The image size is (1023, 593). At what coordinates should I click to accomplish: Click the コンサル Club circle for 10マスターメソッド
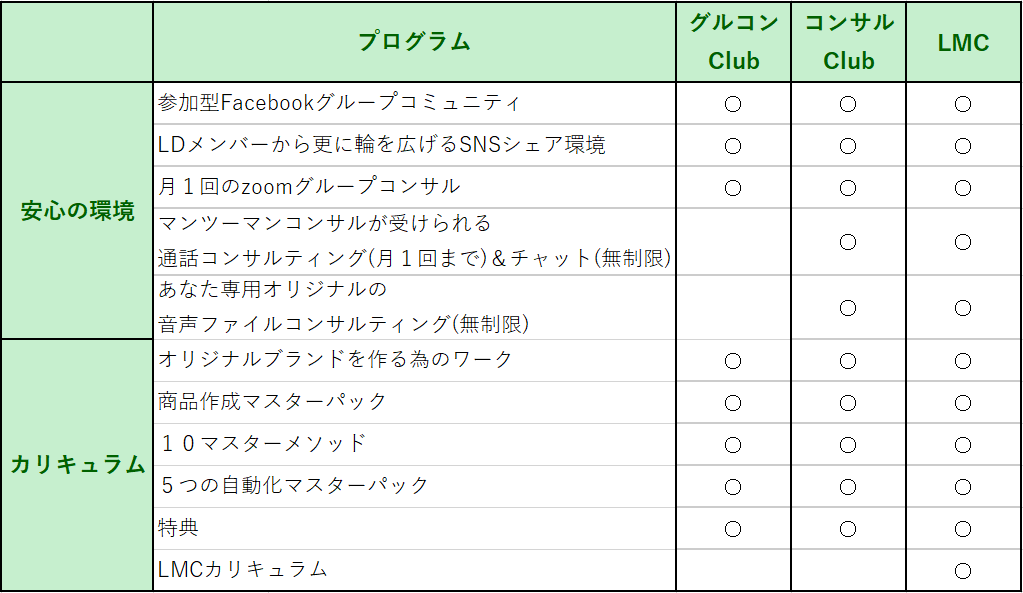[x=848, y=445]
